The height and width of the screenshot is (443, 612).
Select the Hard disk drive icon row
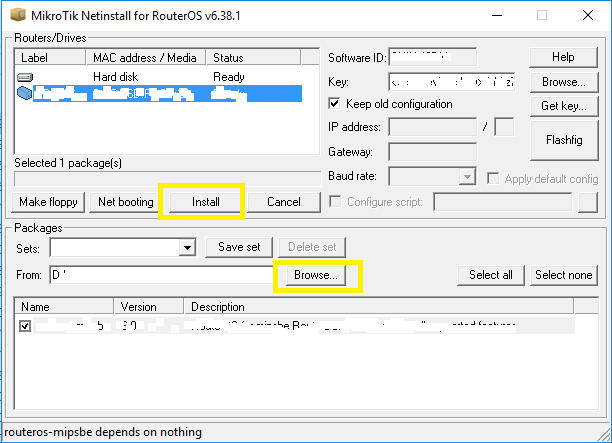pos(25,77)
